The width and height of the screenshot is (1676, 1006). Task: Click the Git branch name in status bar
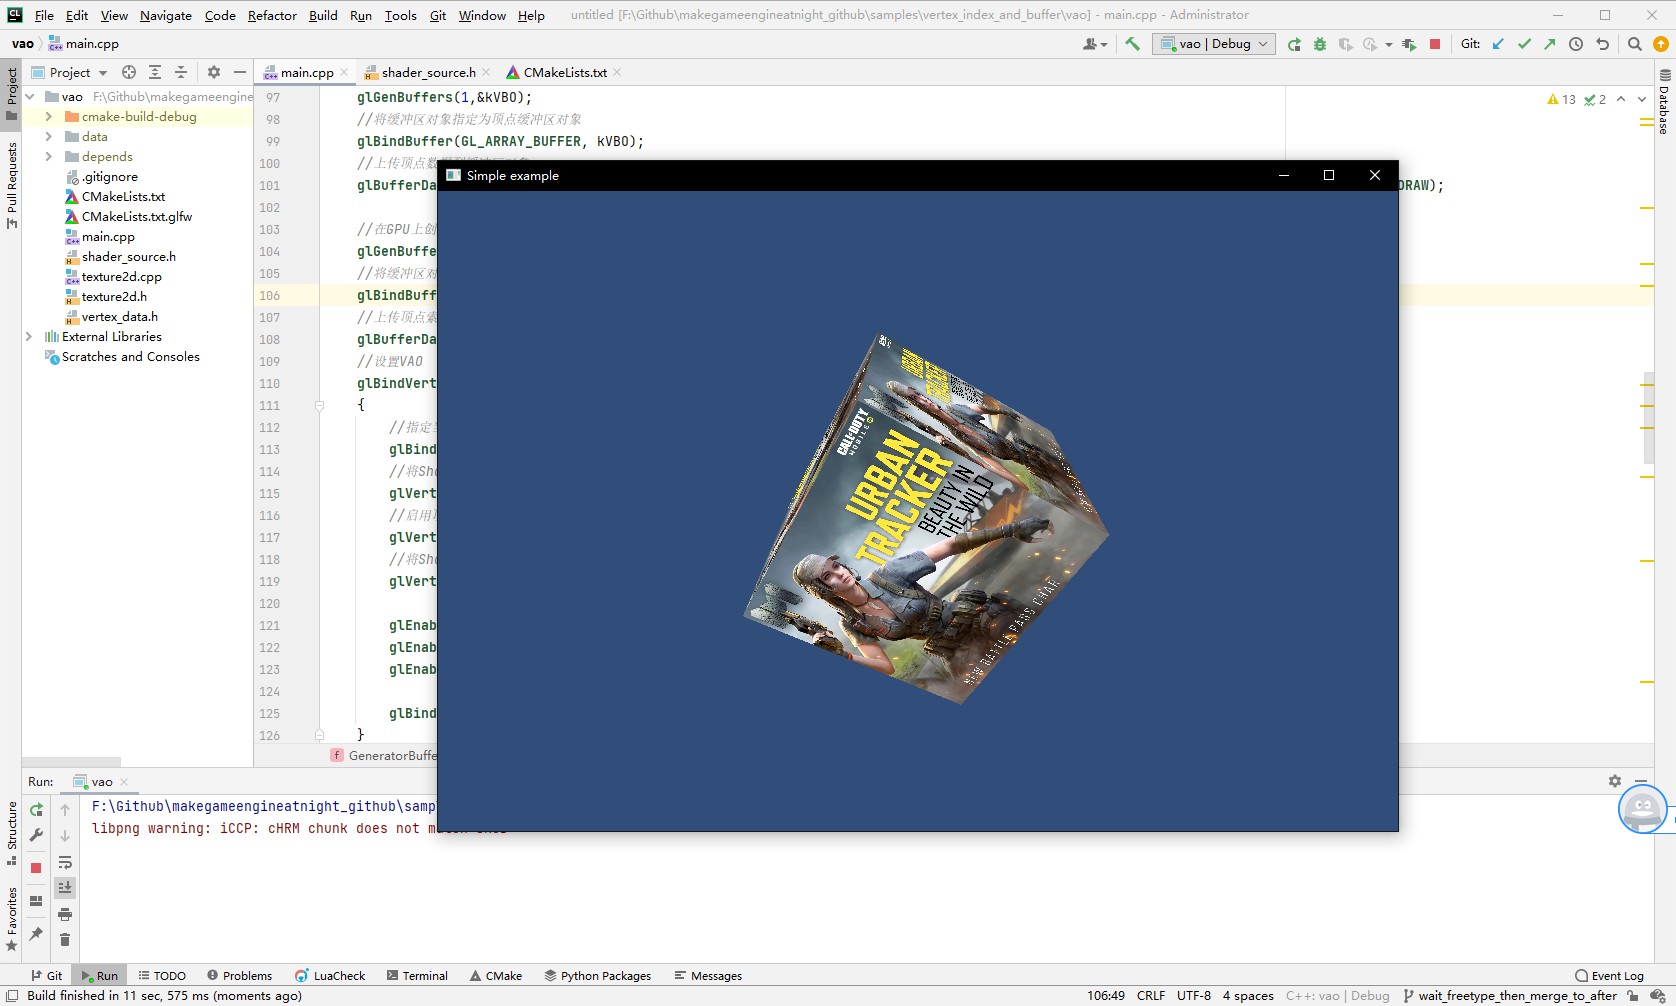pos(1510,996)
